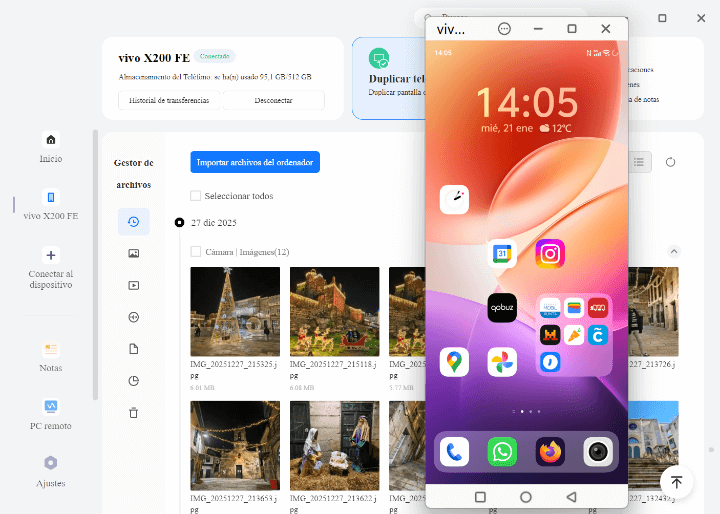
Task: Open the images category icon in file manager
Action: [134, 254]
